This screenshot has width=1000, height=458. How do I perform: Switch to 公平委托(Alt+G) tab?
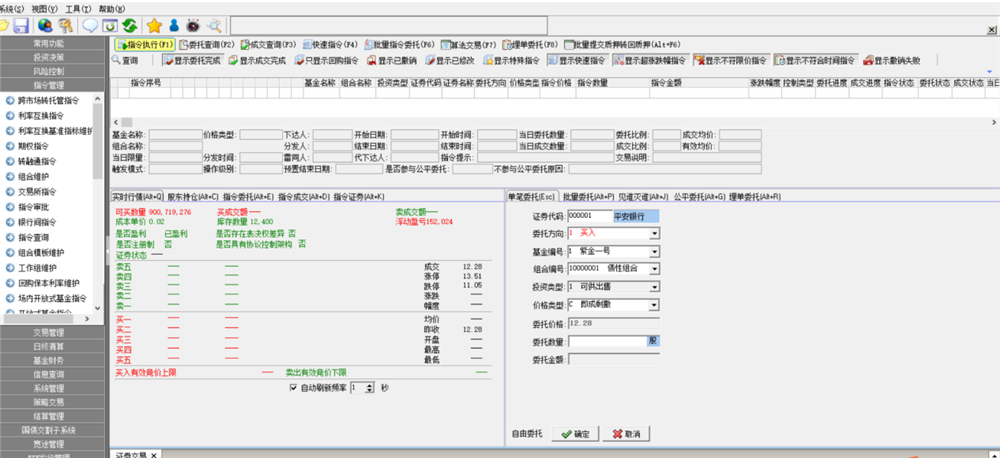700,196
